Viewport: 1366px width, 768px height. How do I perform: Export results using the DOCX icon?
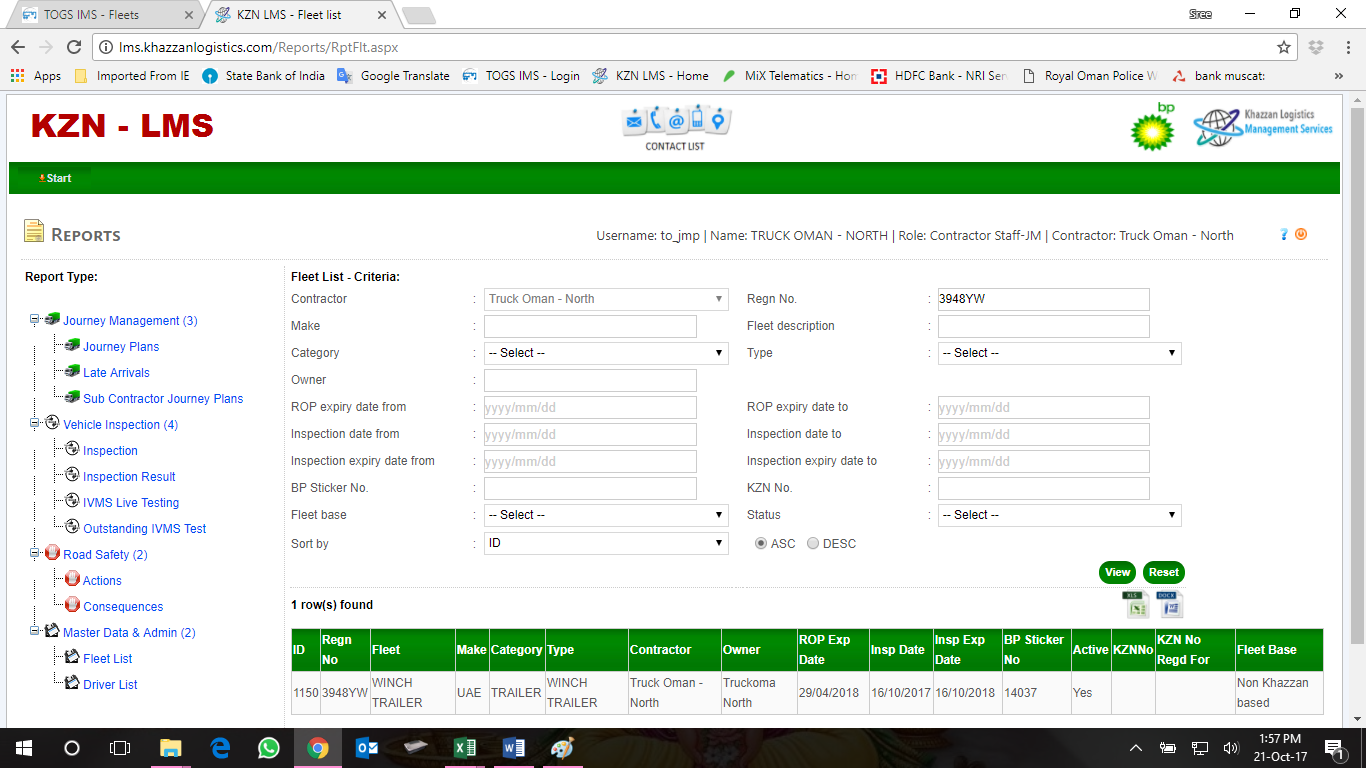click(x=1169, y=604)
